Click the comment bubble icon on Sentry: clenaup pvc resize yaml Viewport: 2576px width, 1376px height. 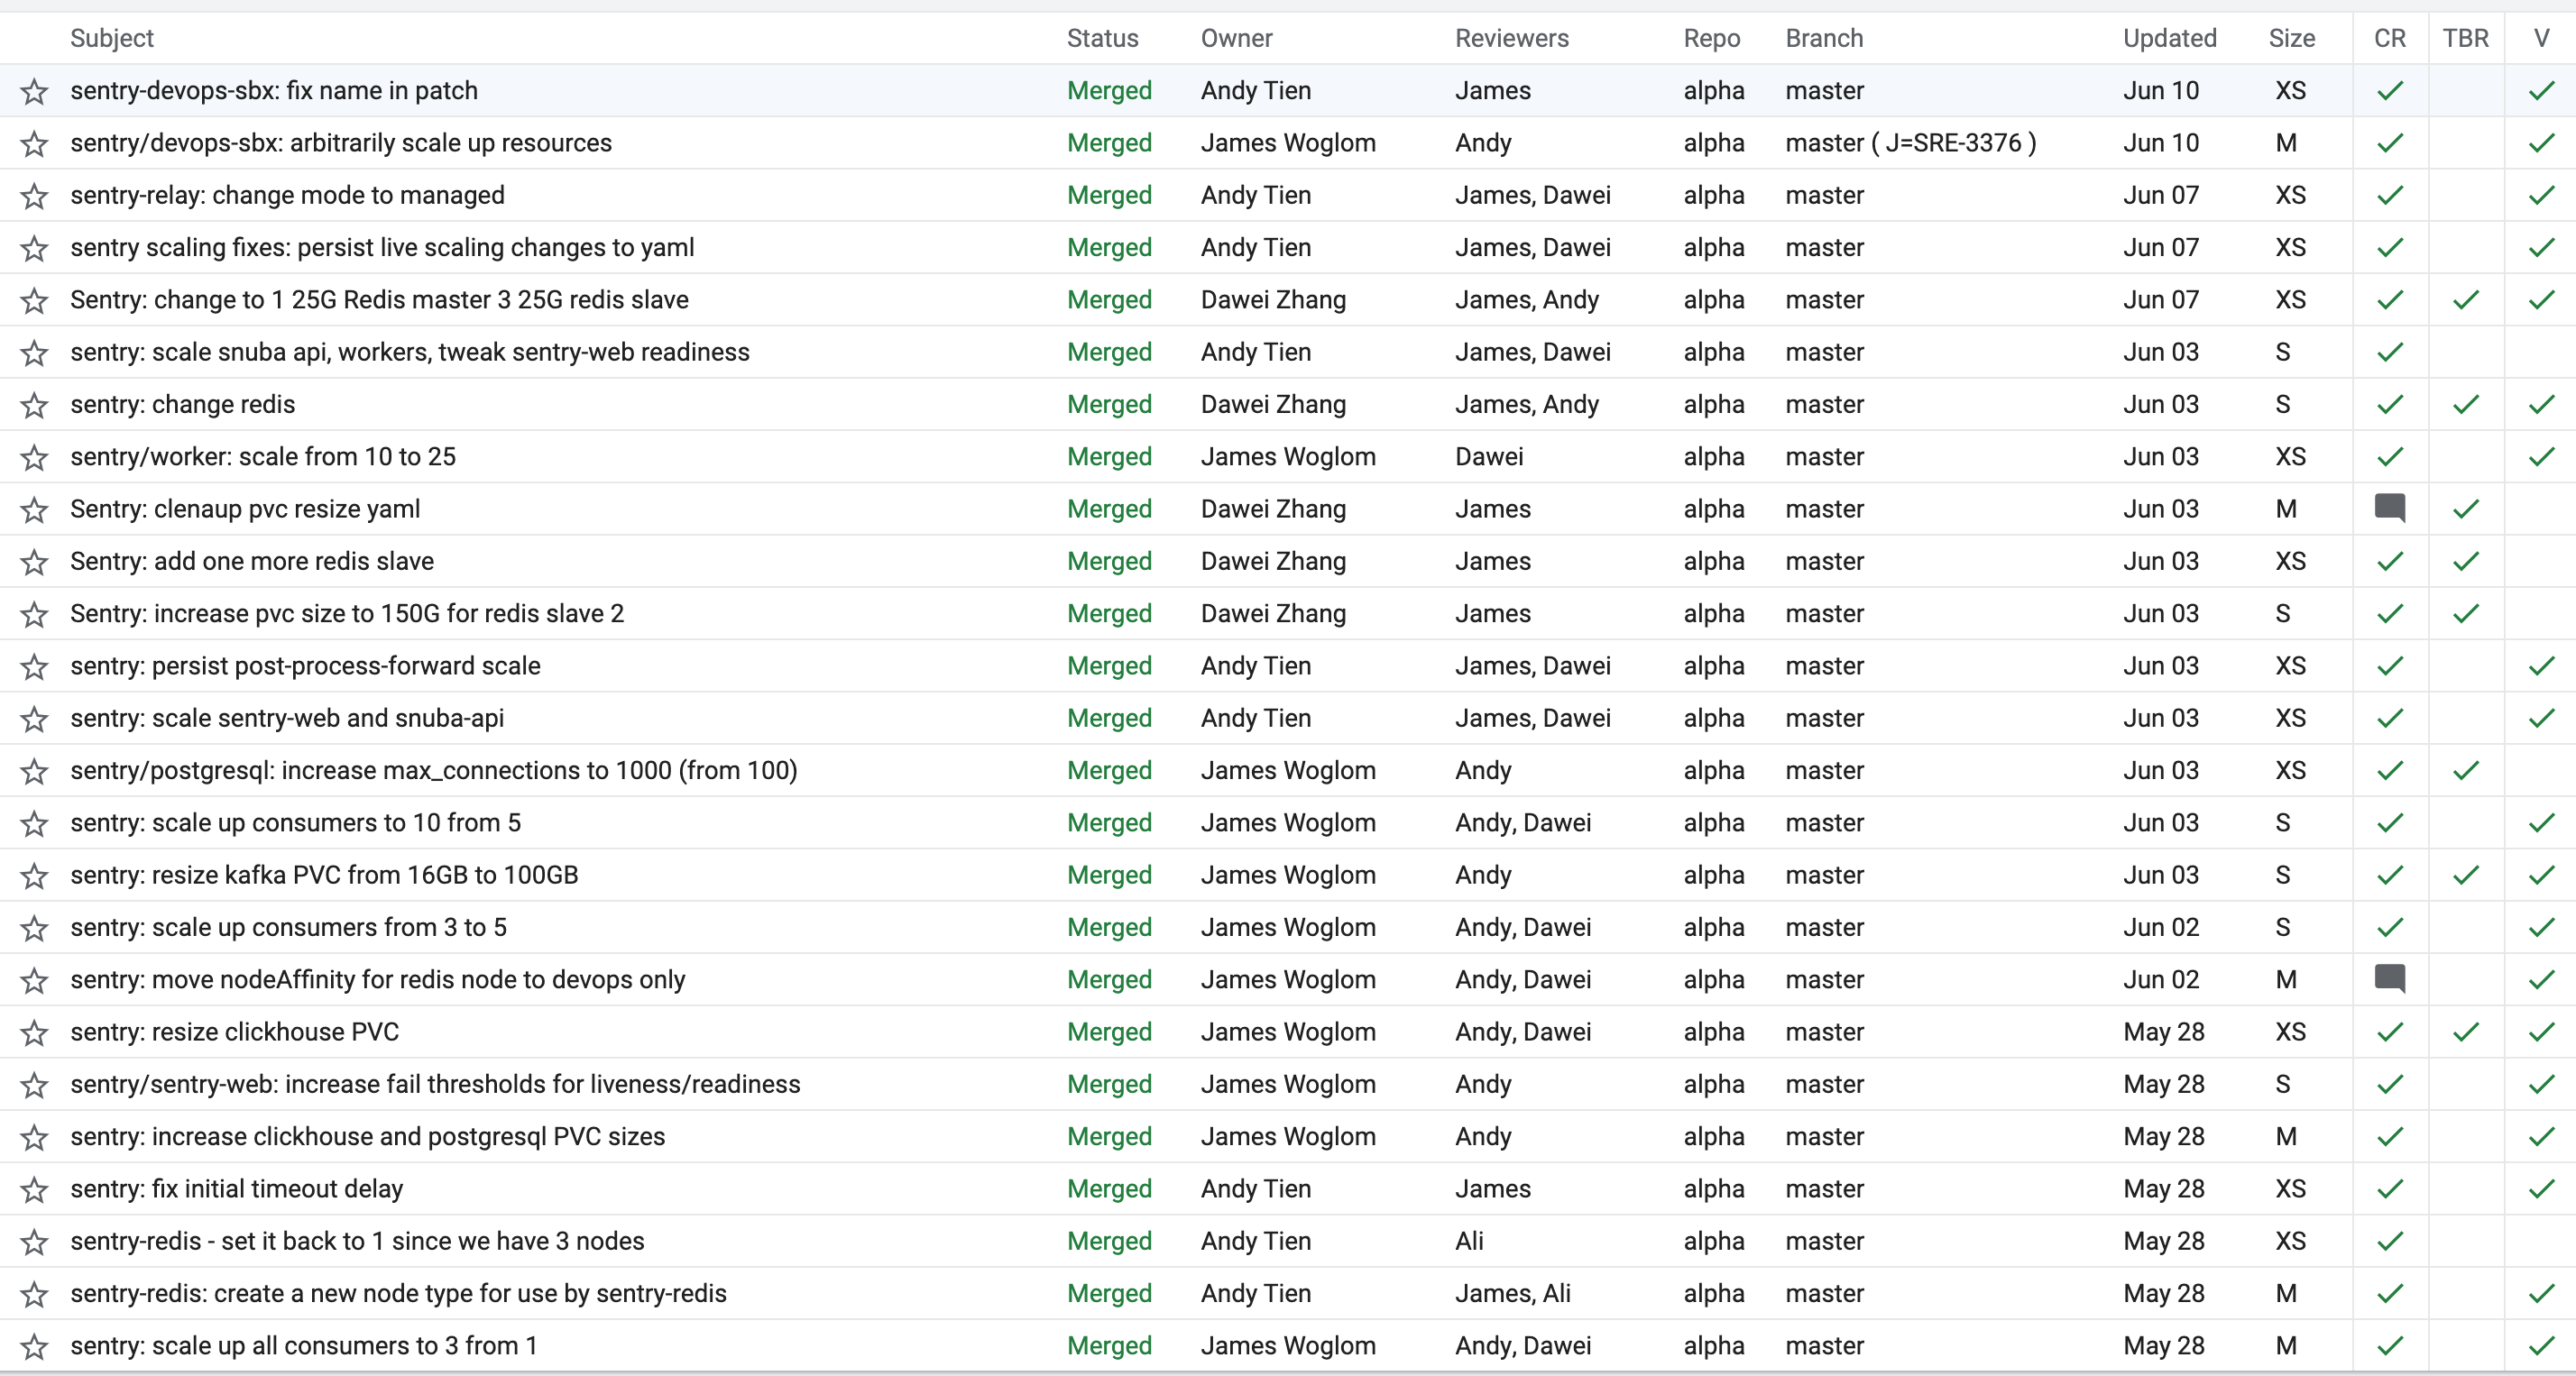2391,509
